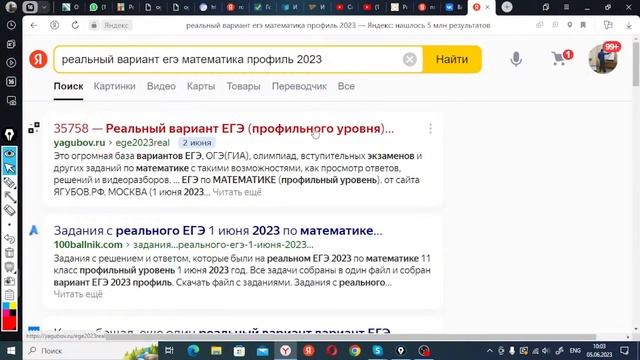The width and height of the screenshot is (640, 360).
Task: Click the black swatch in the annotation palette
Action: click(13, 313)
